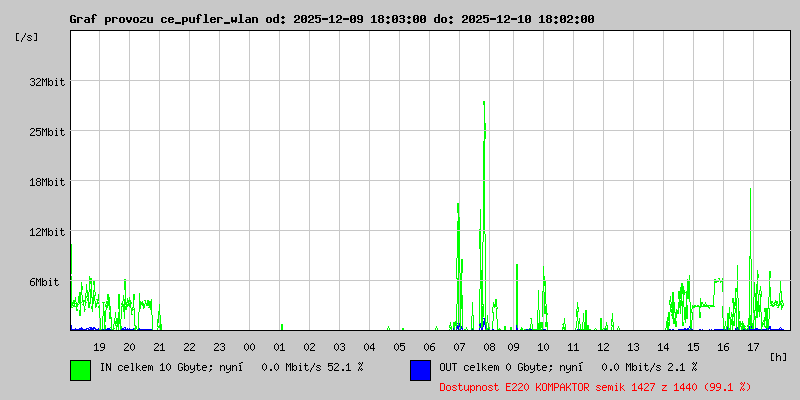Click the hour label '07' on time axis
The width and height of the screenshot is (800, 400).
[x=459, y=347]
